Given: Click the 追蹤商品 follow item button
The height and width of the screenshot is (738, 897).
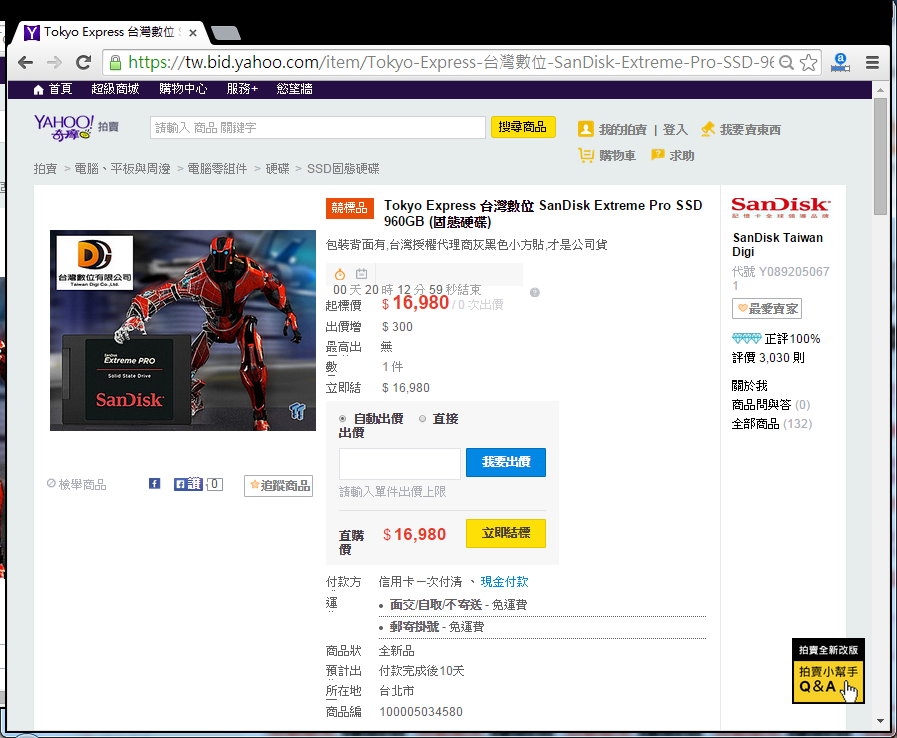Looking at the screenshot, I should (x=279, y=486).
